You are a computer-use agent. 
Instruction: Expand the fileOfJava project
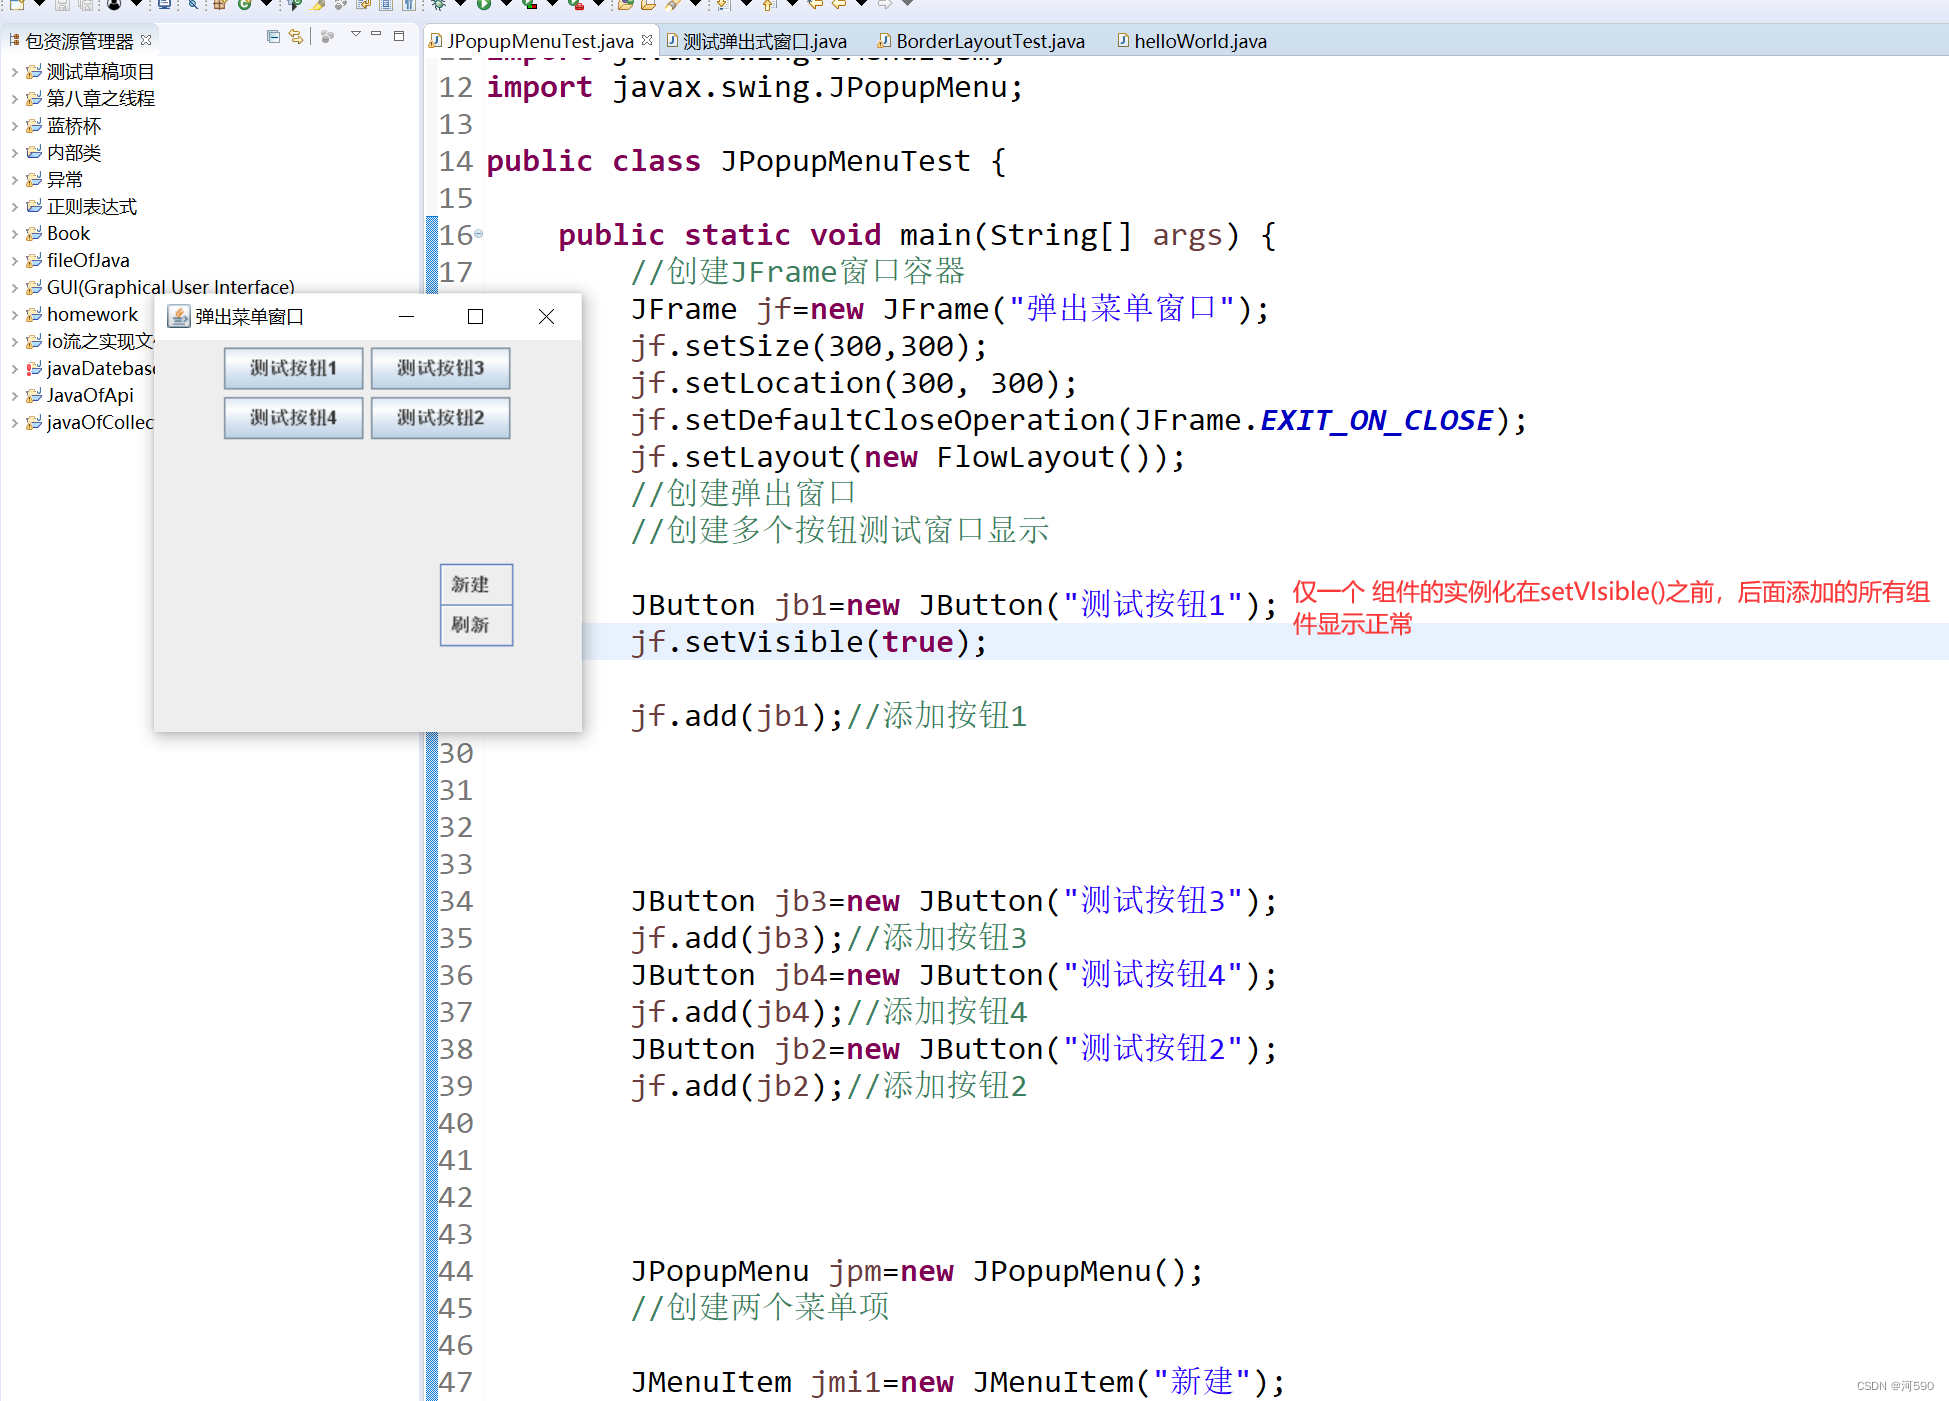14,261
